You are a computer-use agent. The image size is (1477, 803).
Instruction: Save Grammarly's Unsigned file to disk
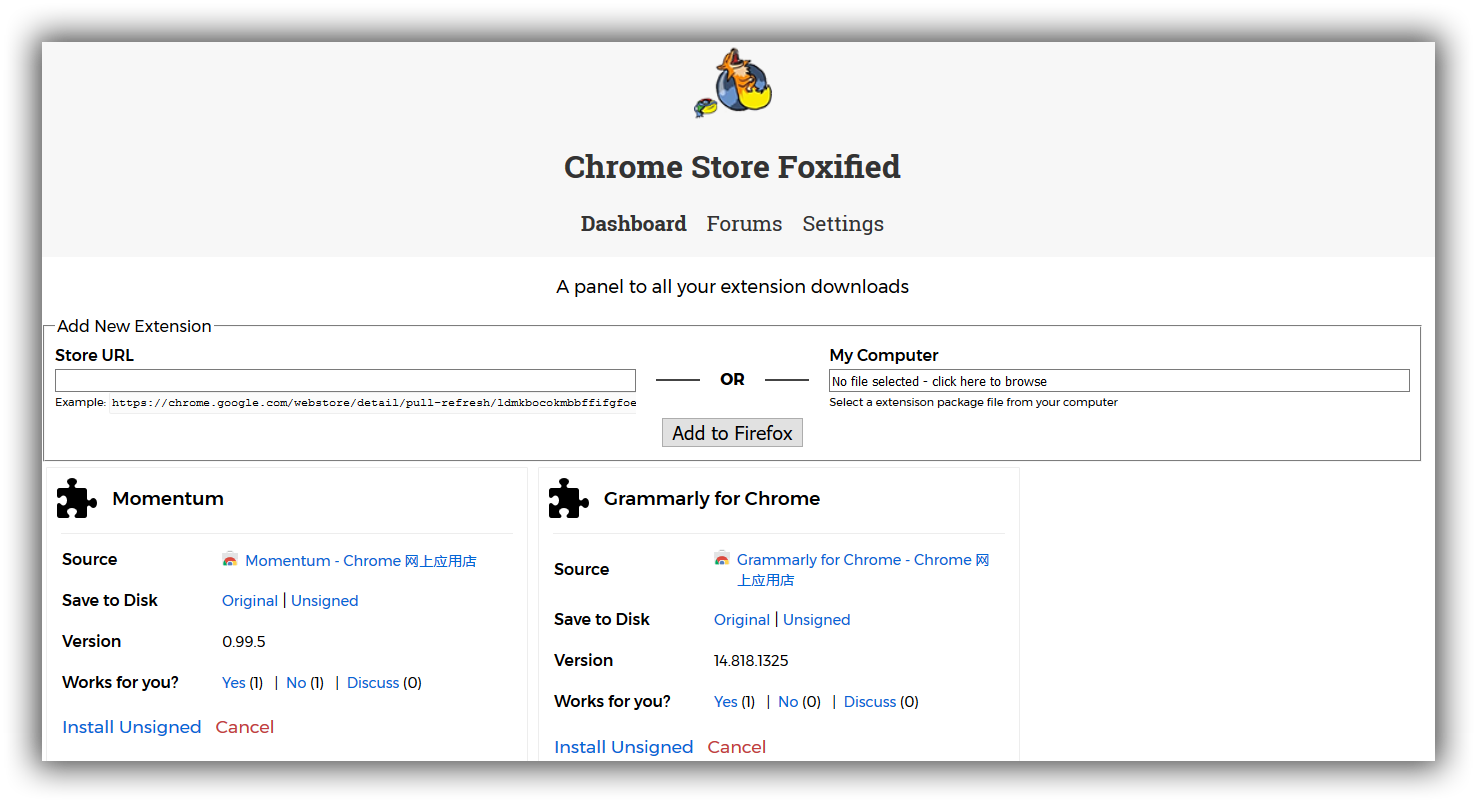pos(816,619)
